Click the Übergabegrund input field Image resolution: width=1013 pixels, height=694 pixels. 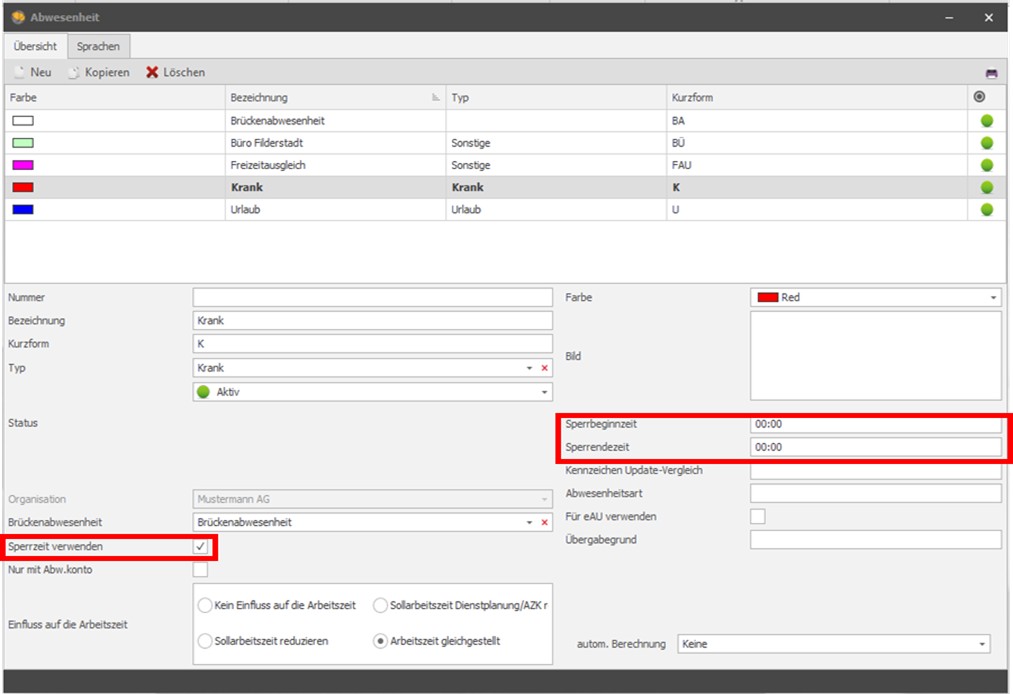coord(875,540)
